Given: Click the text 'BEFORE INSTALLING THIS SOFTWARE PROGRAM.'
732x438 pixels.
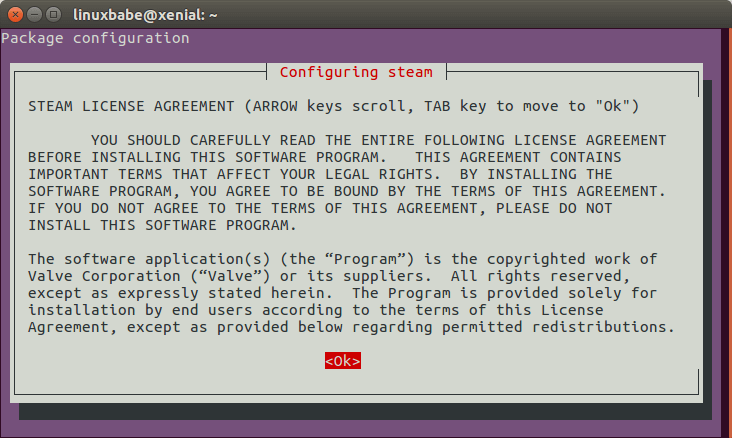Looking at the screenshot, I should (207, 157).
